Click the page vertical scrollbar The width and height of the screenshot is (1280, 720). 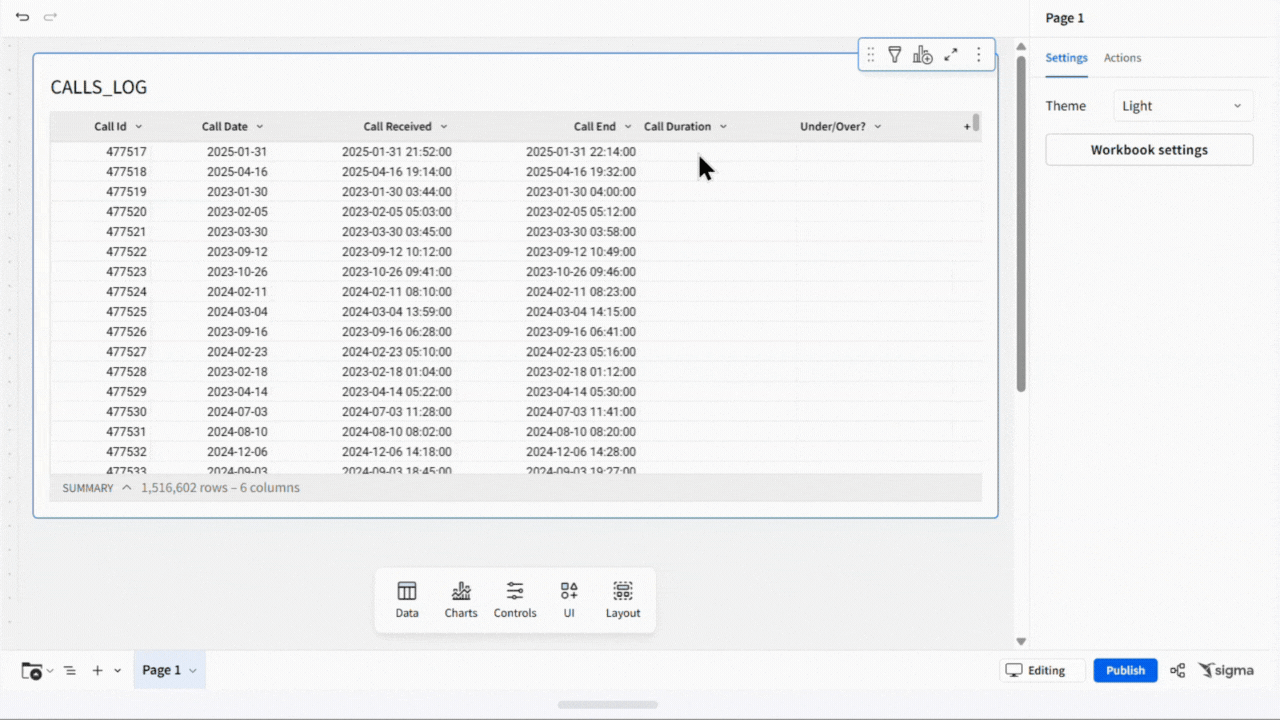pos(1021,224)
